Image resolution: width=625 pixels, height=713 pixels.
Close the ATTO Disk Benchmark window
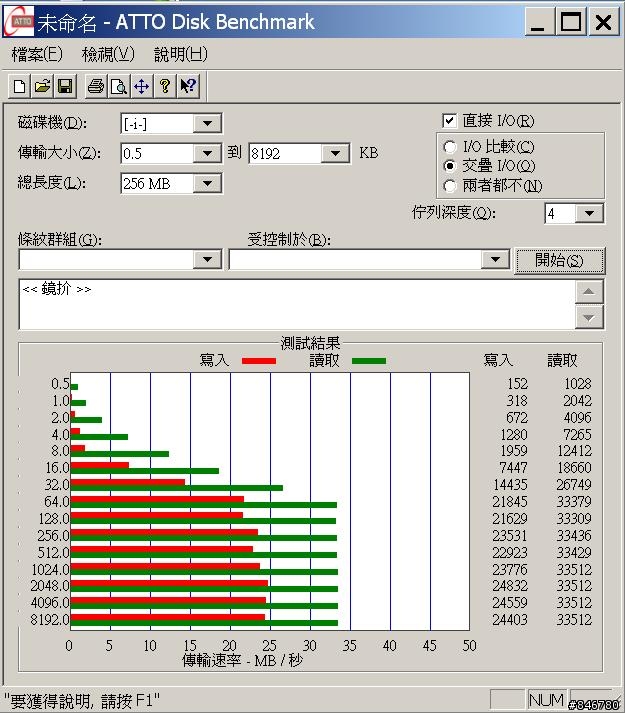pos(604,21)
